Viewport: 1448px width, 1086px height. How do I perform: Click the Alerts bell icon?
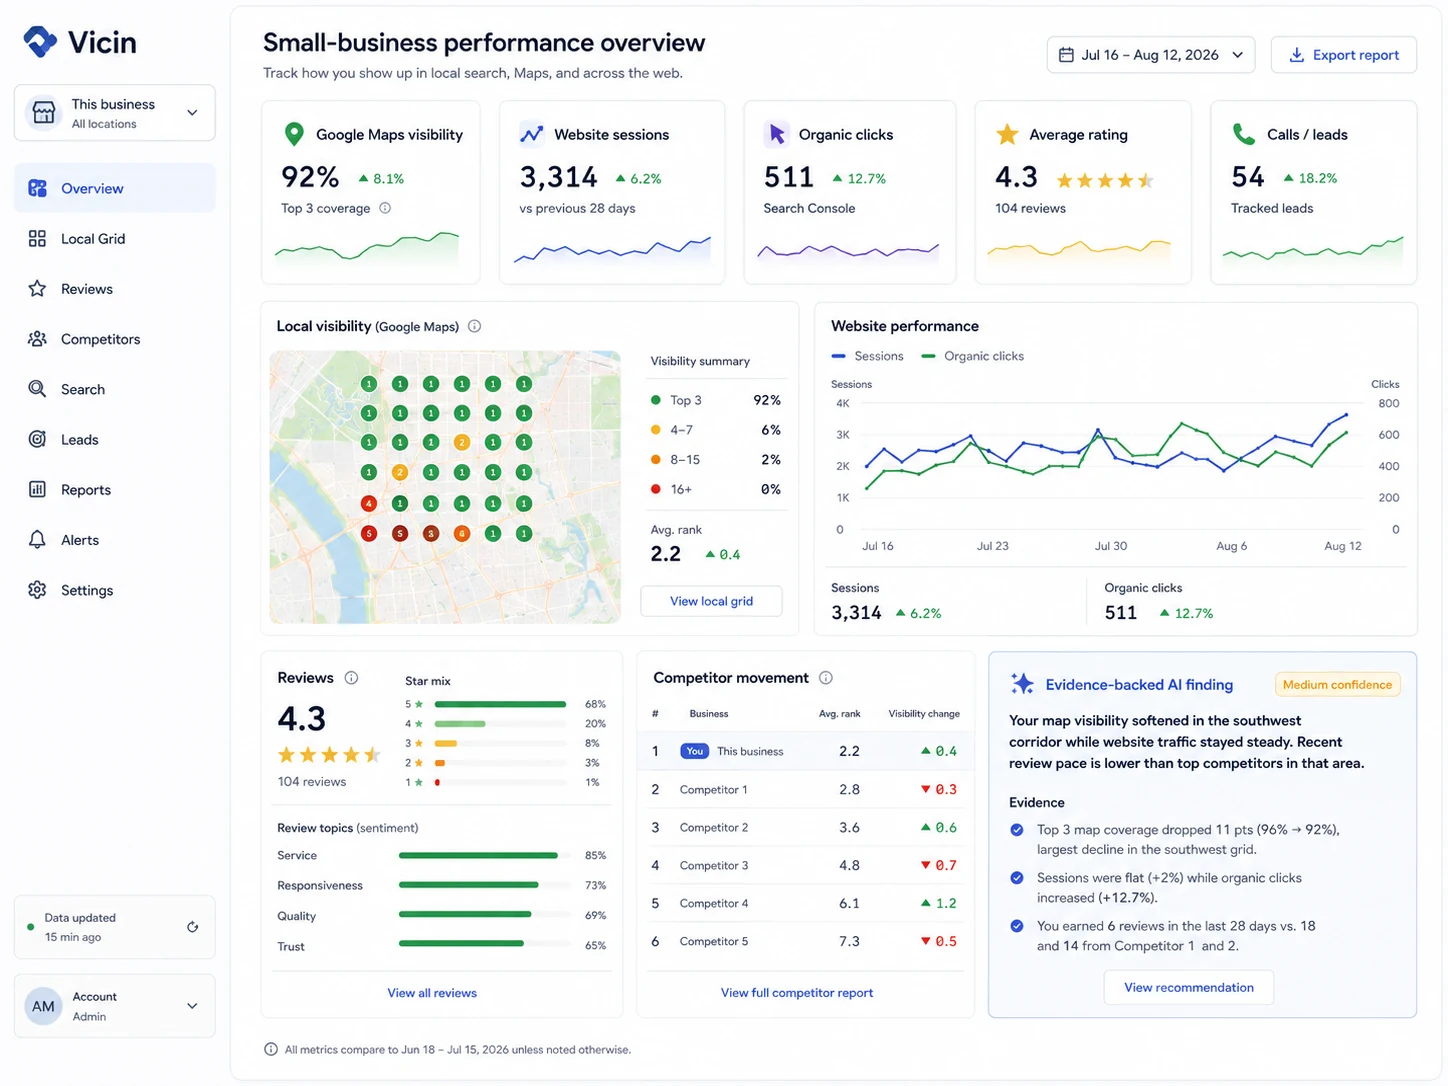[x=37, y=539]
